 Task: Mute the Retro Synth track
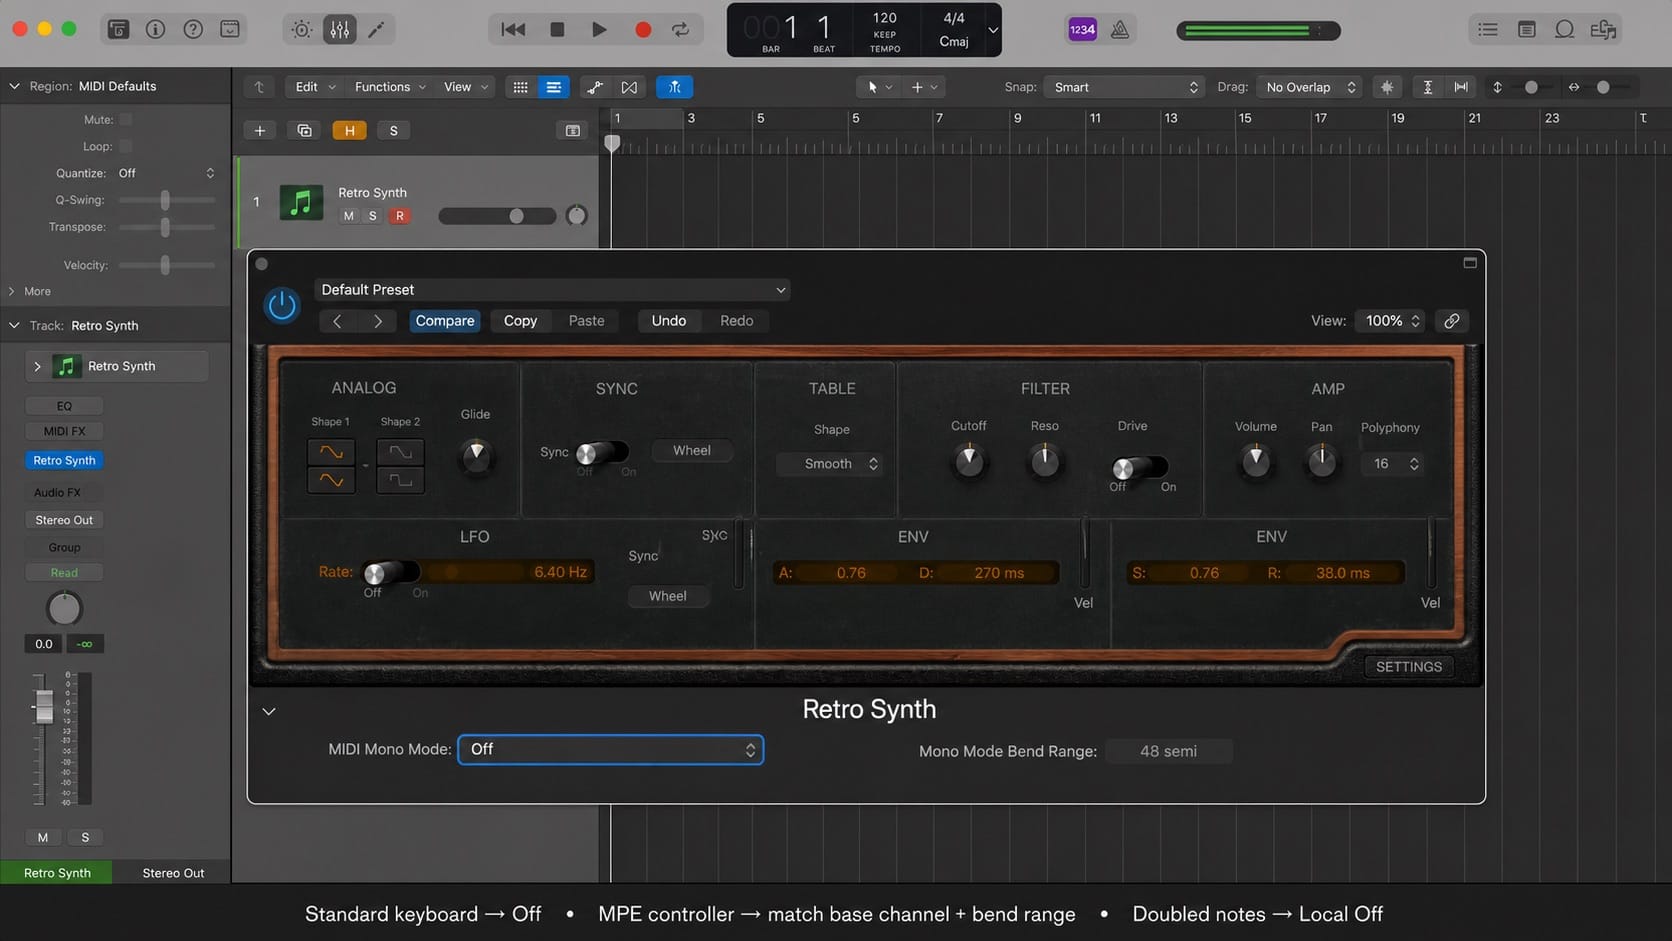coord(348,216)
